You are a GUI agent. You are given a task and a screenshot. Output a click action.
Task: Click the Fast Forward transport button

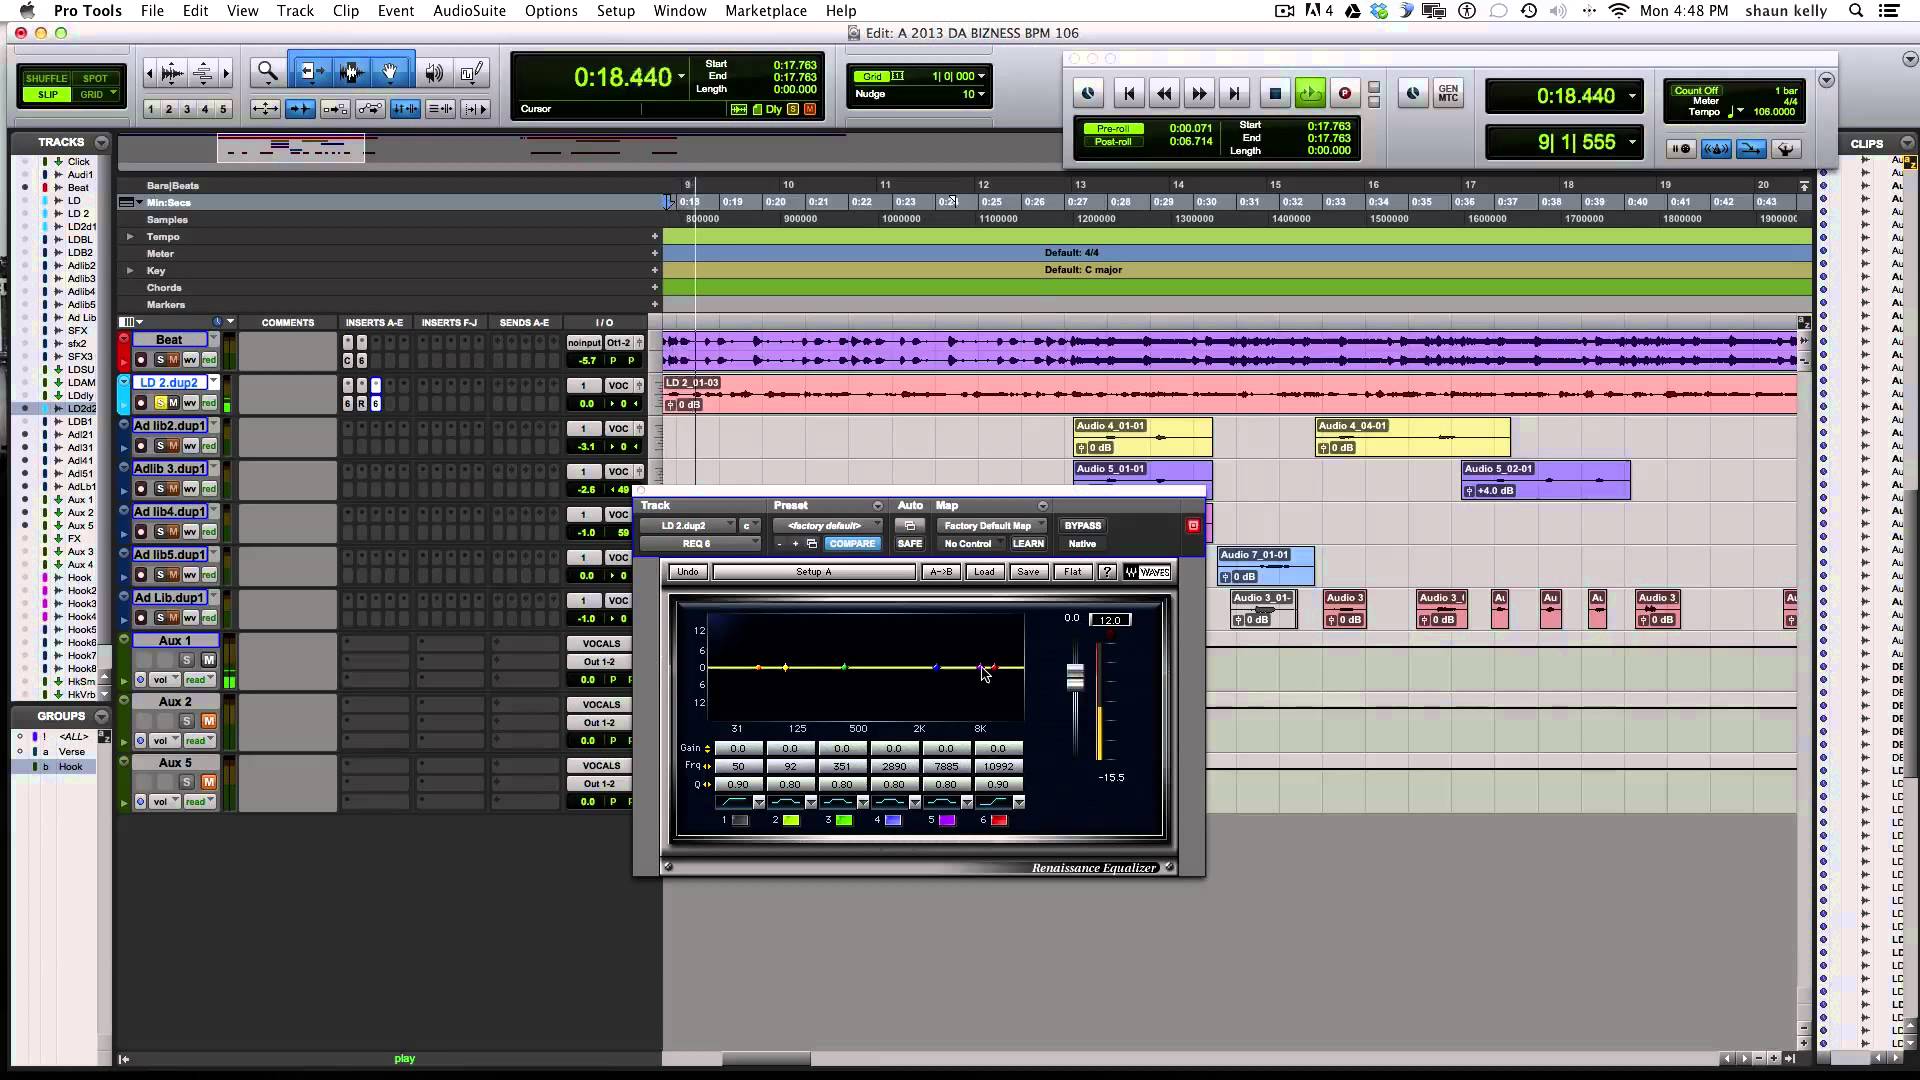1199,94
